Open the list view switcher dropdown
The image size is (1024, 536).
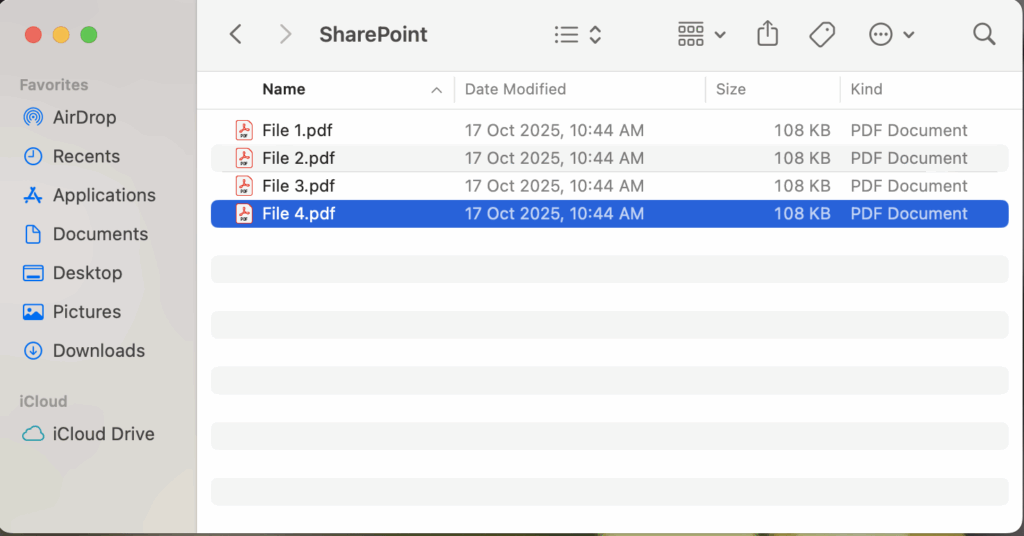[578, 35]
